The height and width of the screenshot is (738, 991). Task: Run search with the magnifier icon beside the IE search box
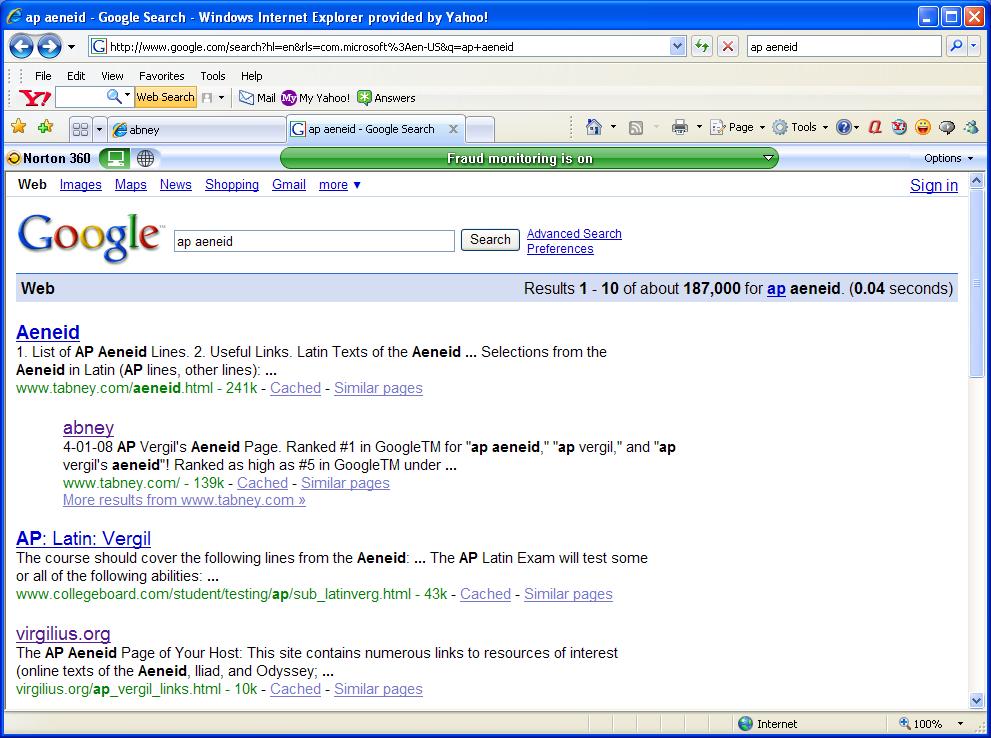click(956, 46)
